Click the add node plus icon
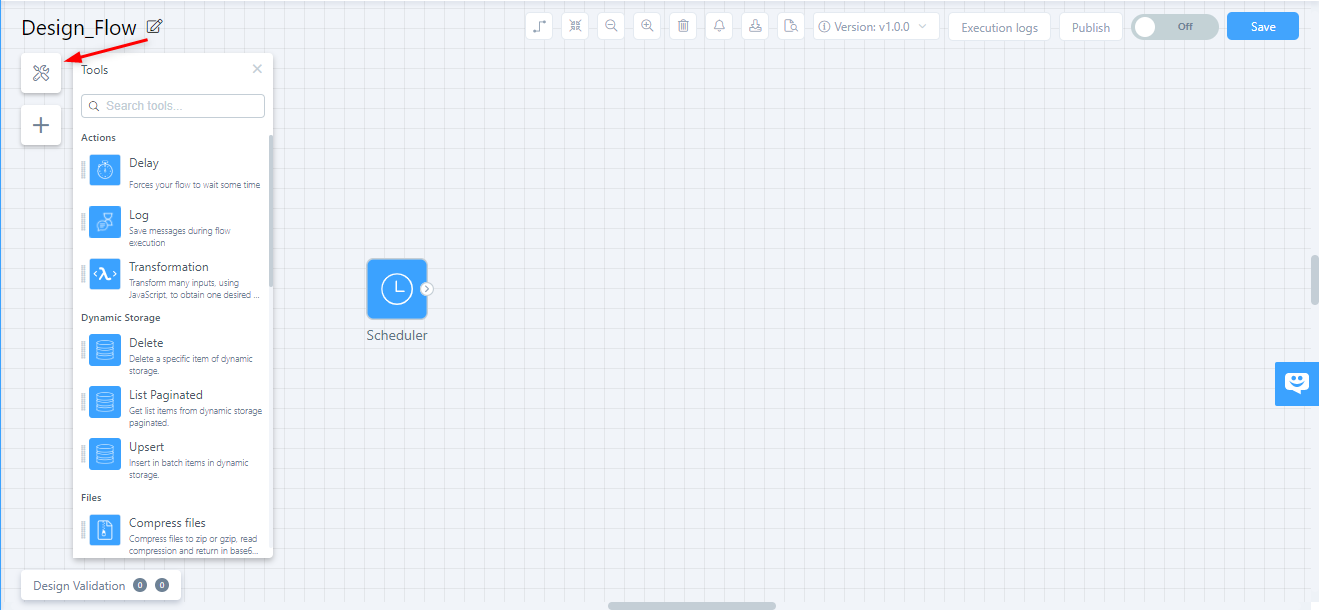1319x610 pixels. [x=41, y=125]
